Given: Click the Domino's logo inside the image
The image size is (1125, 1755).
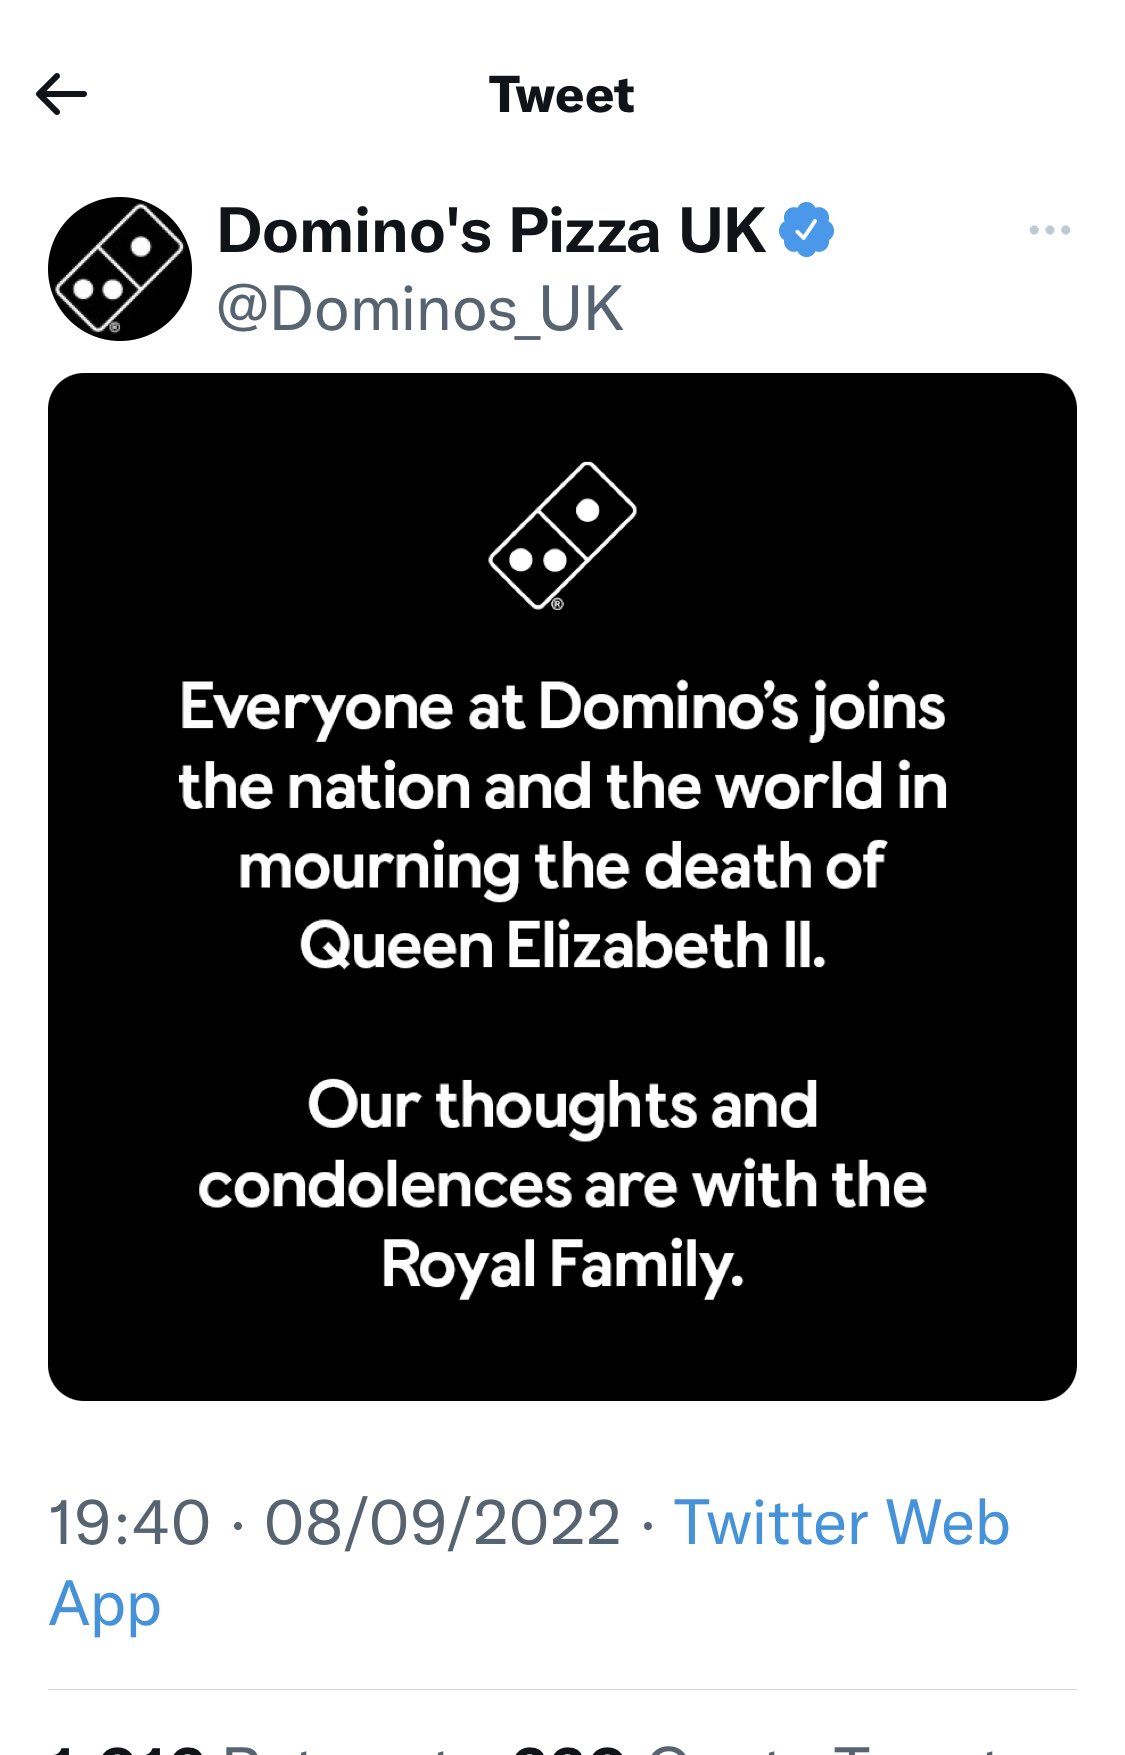Looking at the screenshot, I should point(562,536).
